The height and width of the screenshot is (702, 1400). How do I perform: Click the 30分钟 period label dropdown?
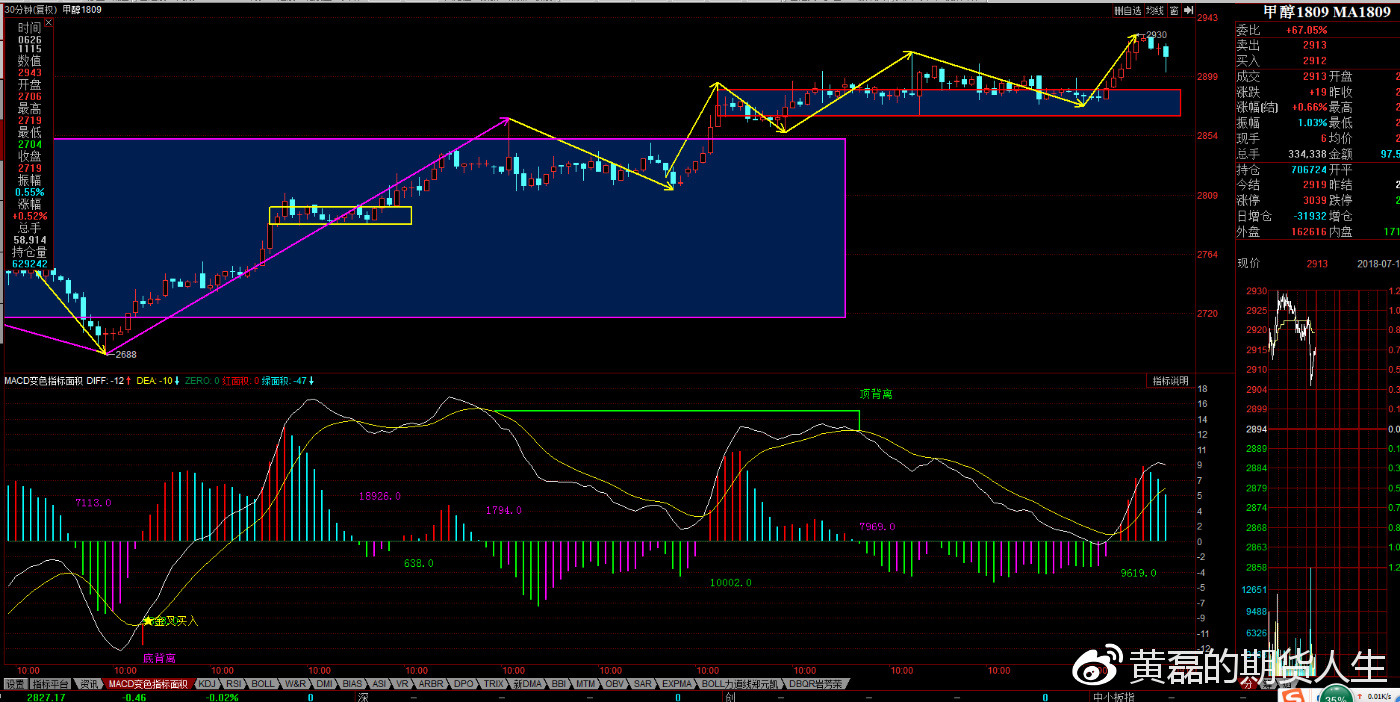pos(30,9)
